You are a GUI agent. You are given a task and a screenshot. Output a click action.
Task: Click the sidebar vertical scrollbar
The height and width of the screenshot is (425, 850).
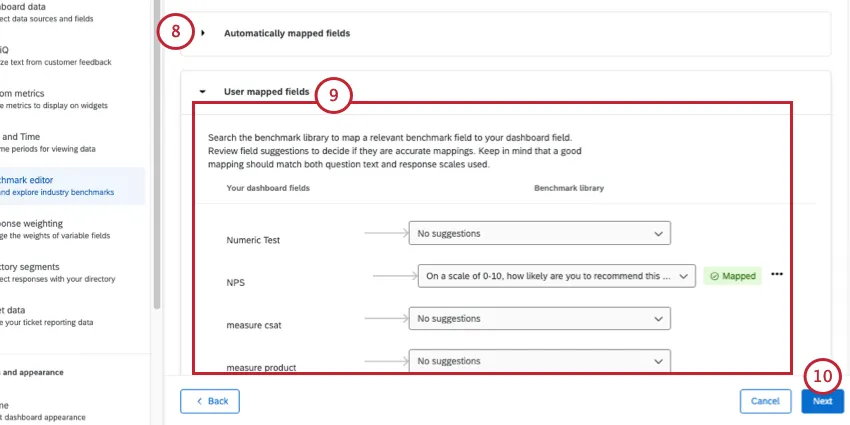156,150
